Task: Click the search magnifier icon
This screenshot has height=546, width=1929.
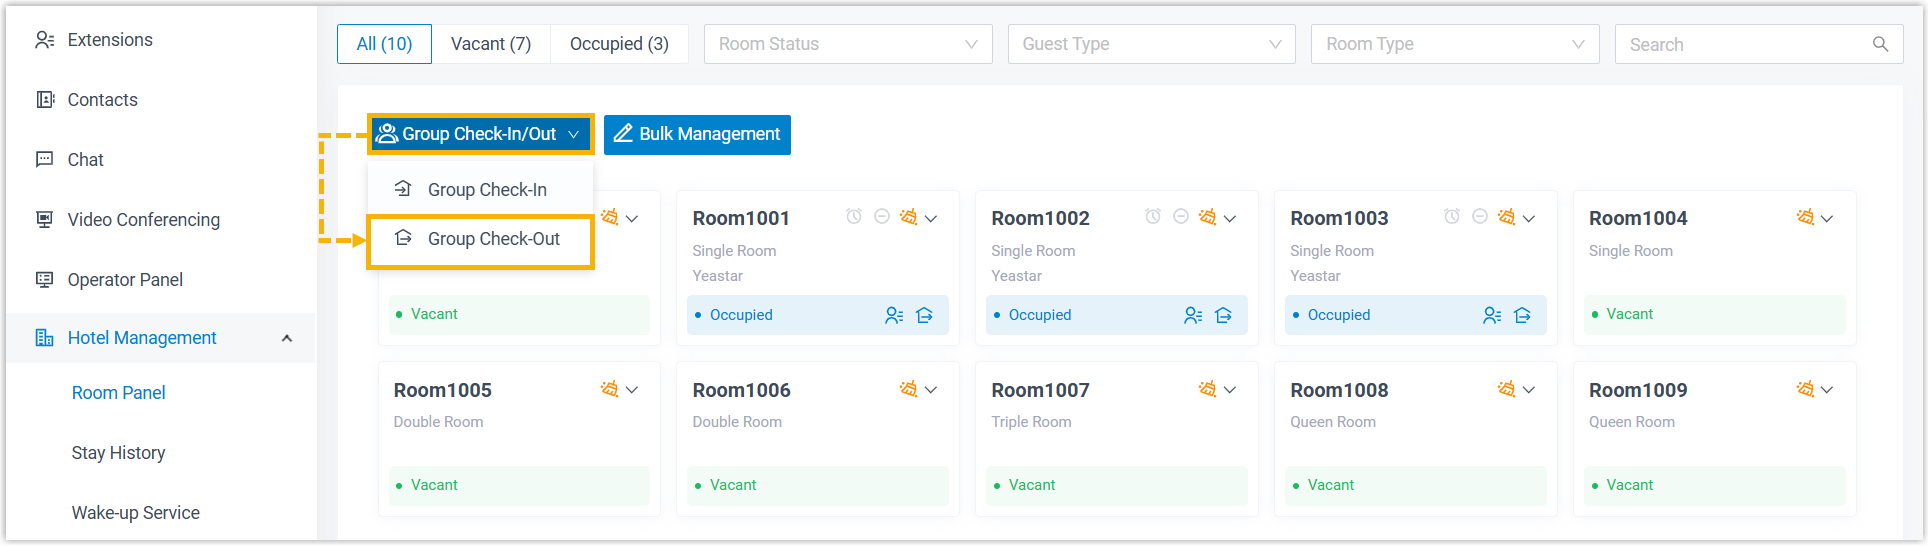Action: [1880, 44]
